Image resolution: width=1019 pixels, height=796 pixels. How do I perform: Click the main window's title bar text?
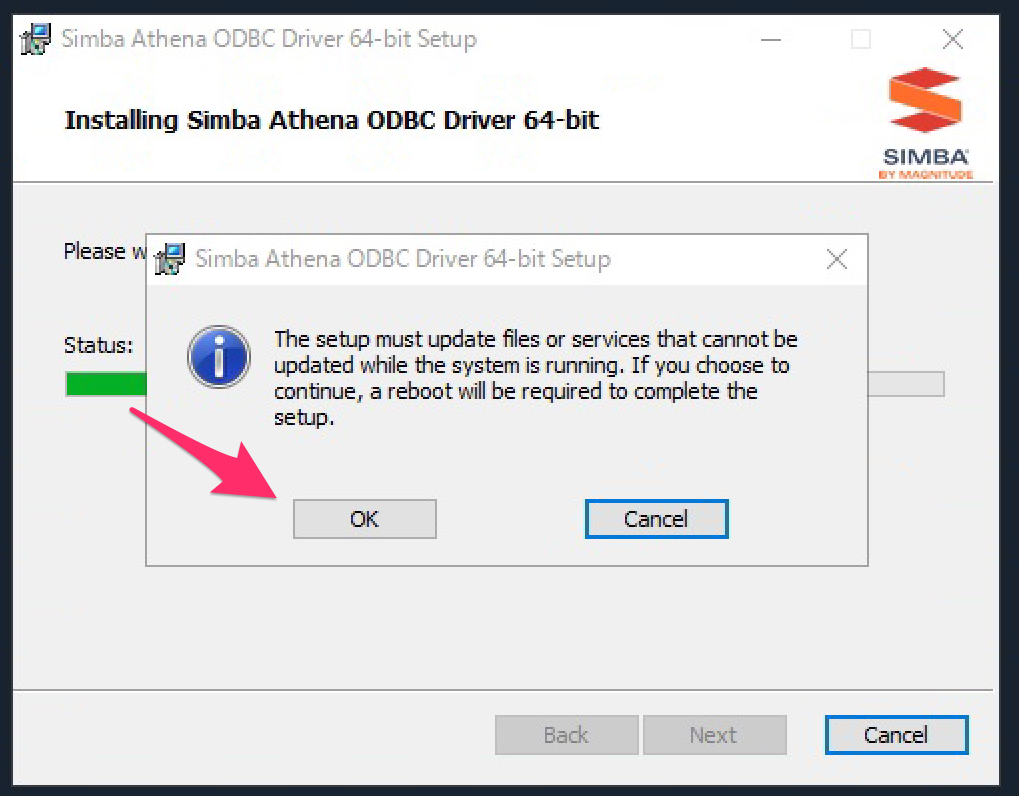(x=269, y=40)
